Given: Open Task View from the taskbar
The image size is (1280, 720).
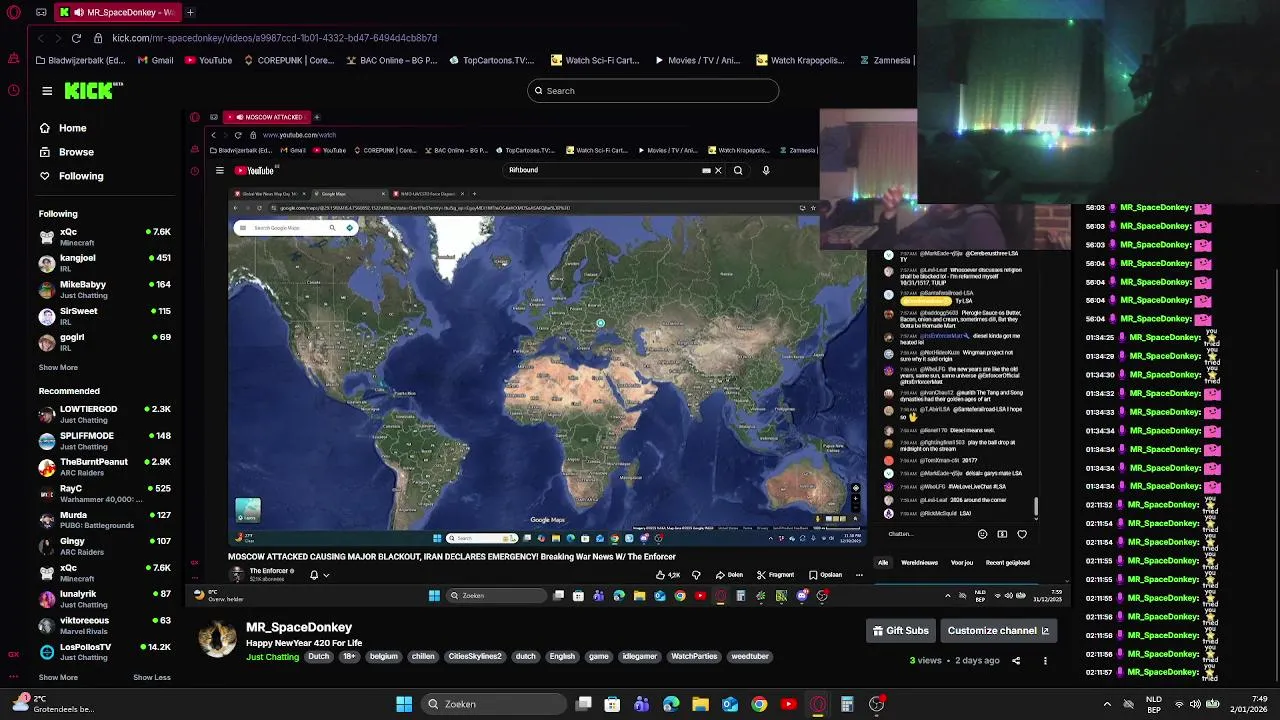Looking at the screenshot, I should click(x=584, y=704).
